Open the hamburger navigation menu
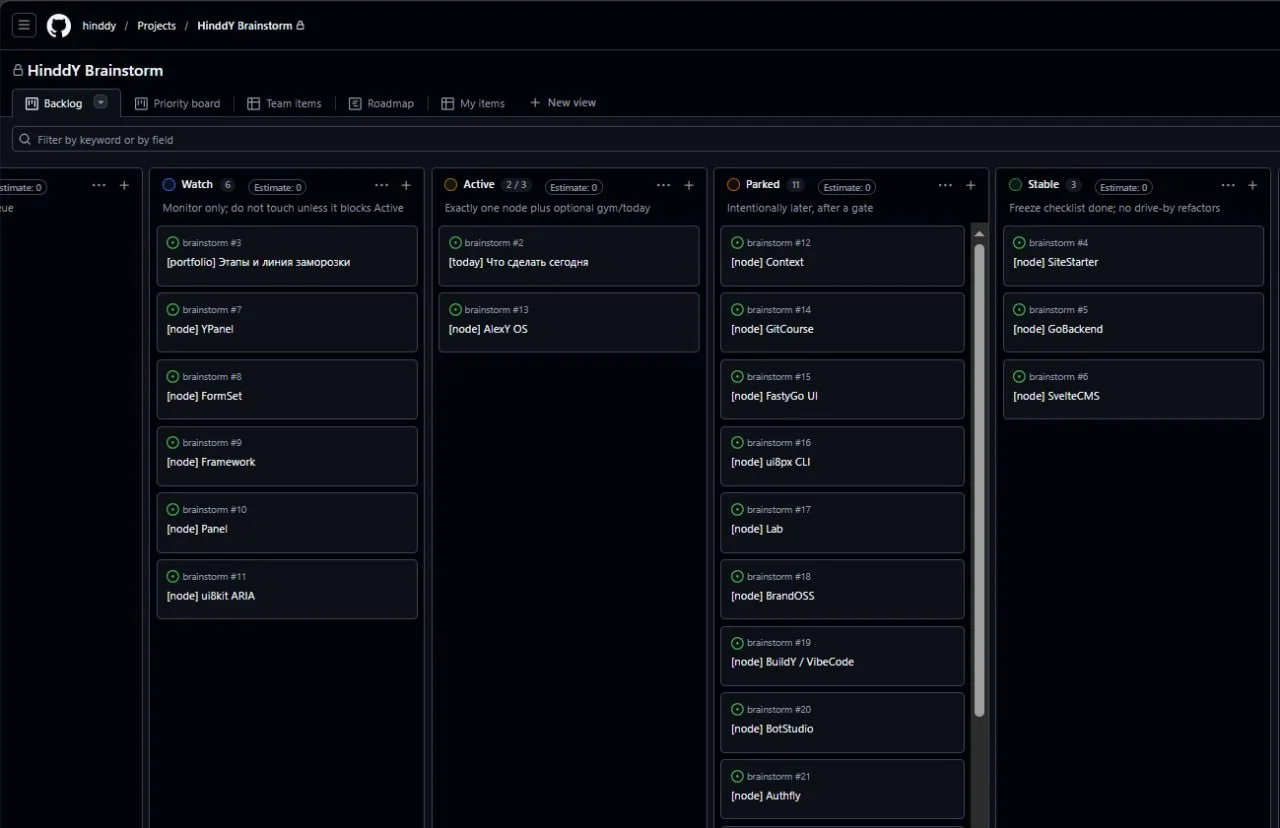 click(x=25, y=25)
